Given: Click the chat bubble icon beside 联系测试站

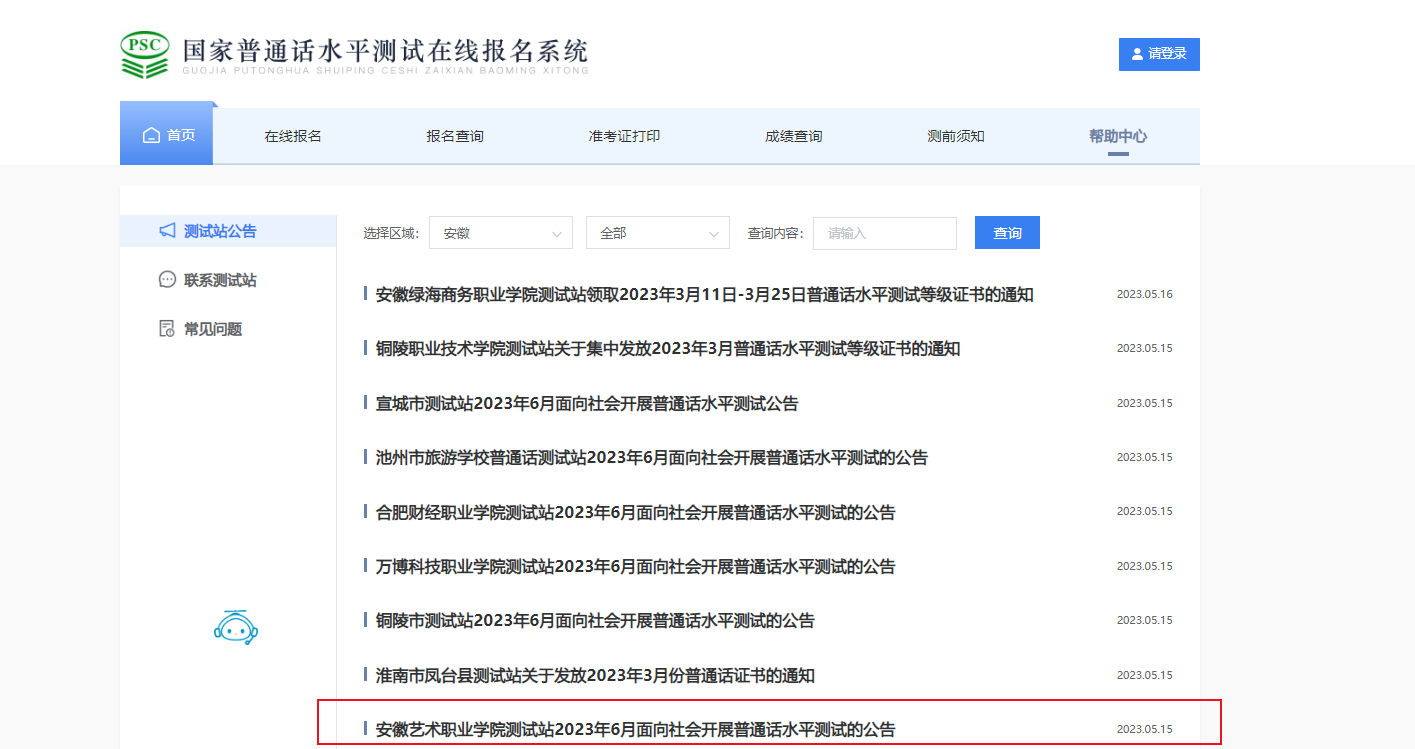Looking at the screenshot, I should point(167,280).
